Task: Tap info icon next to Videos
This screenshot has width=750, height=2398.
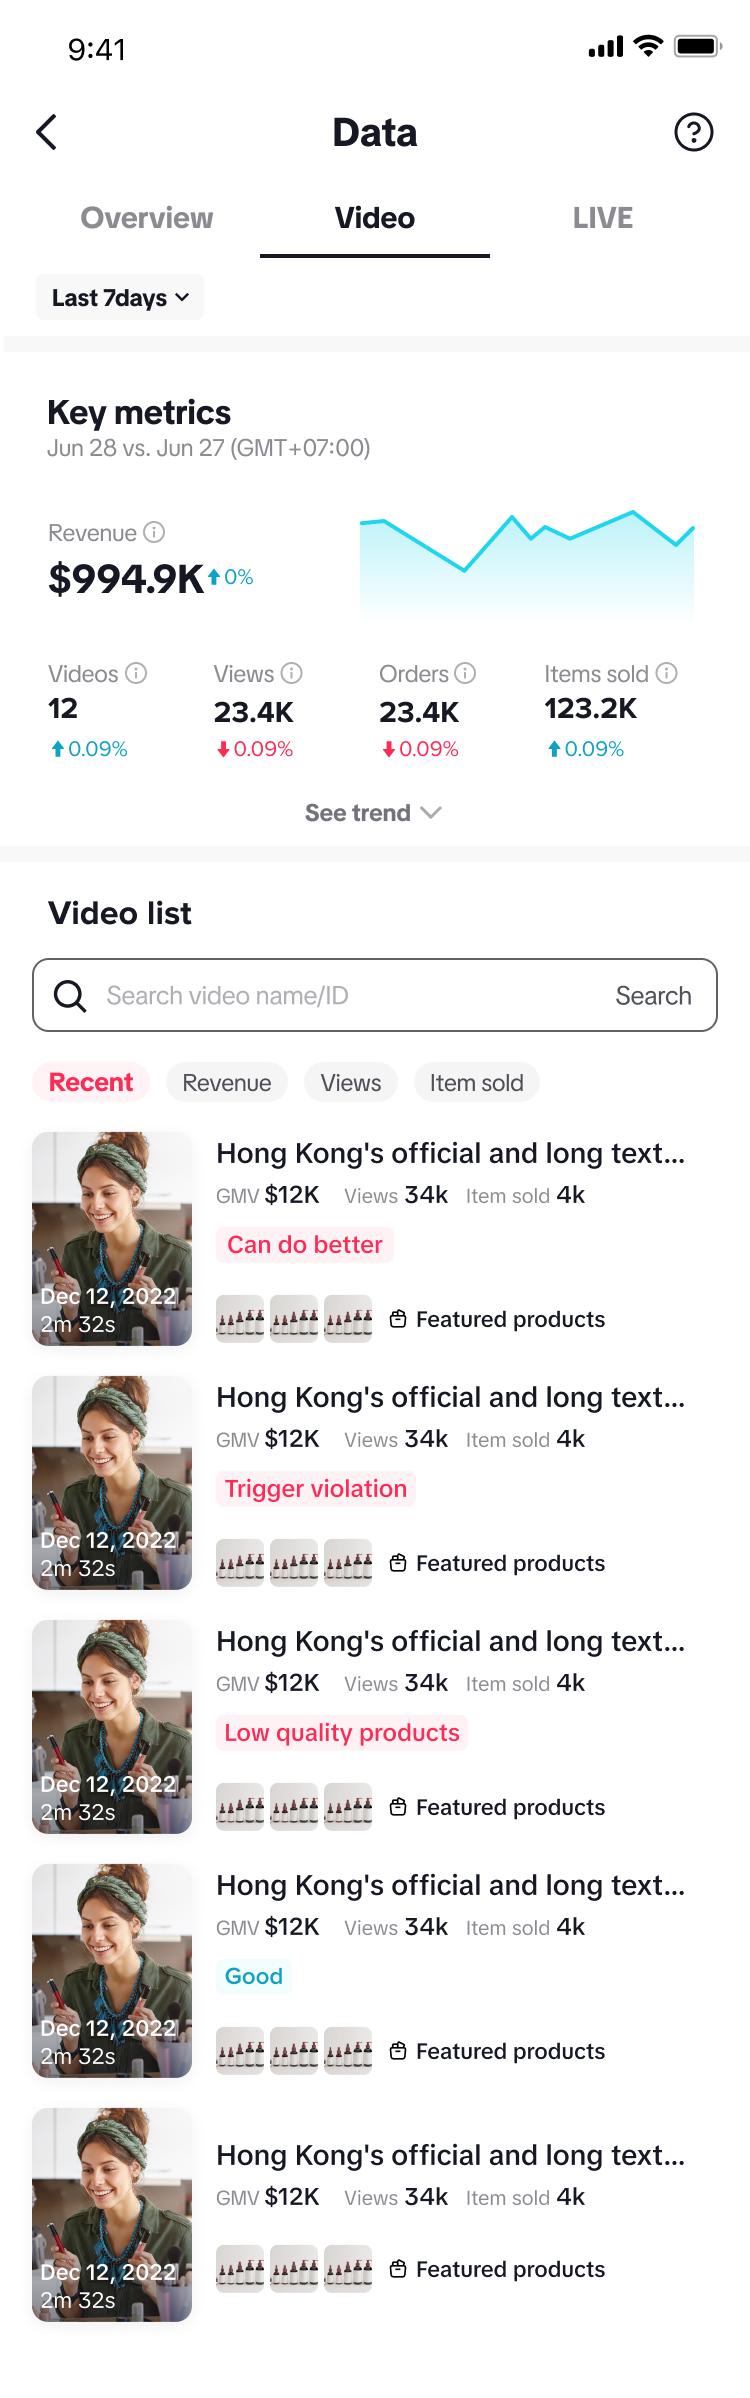Action: pos(136,673)
